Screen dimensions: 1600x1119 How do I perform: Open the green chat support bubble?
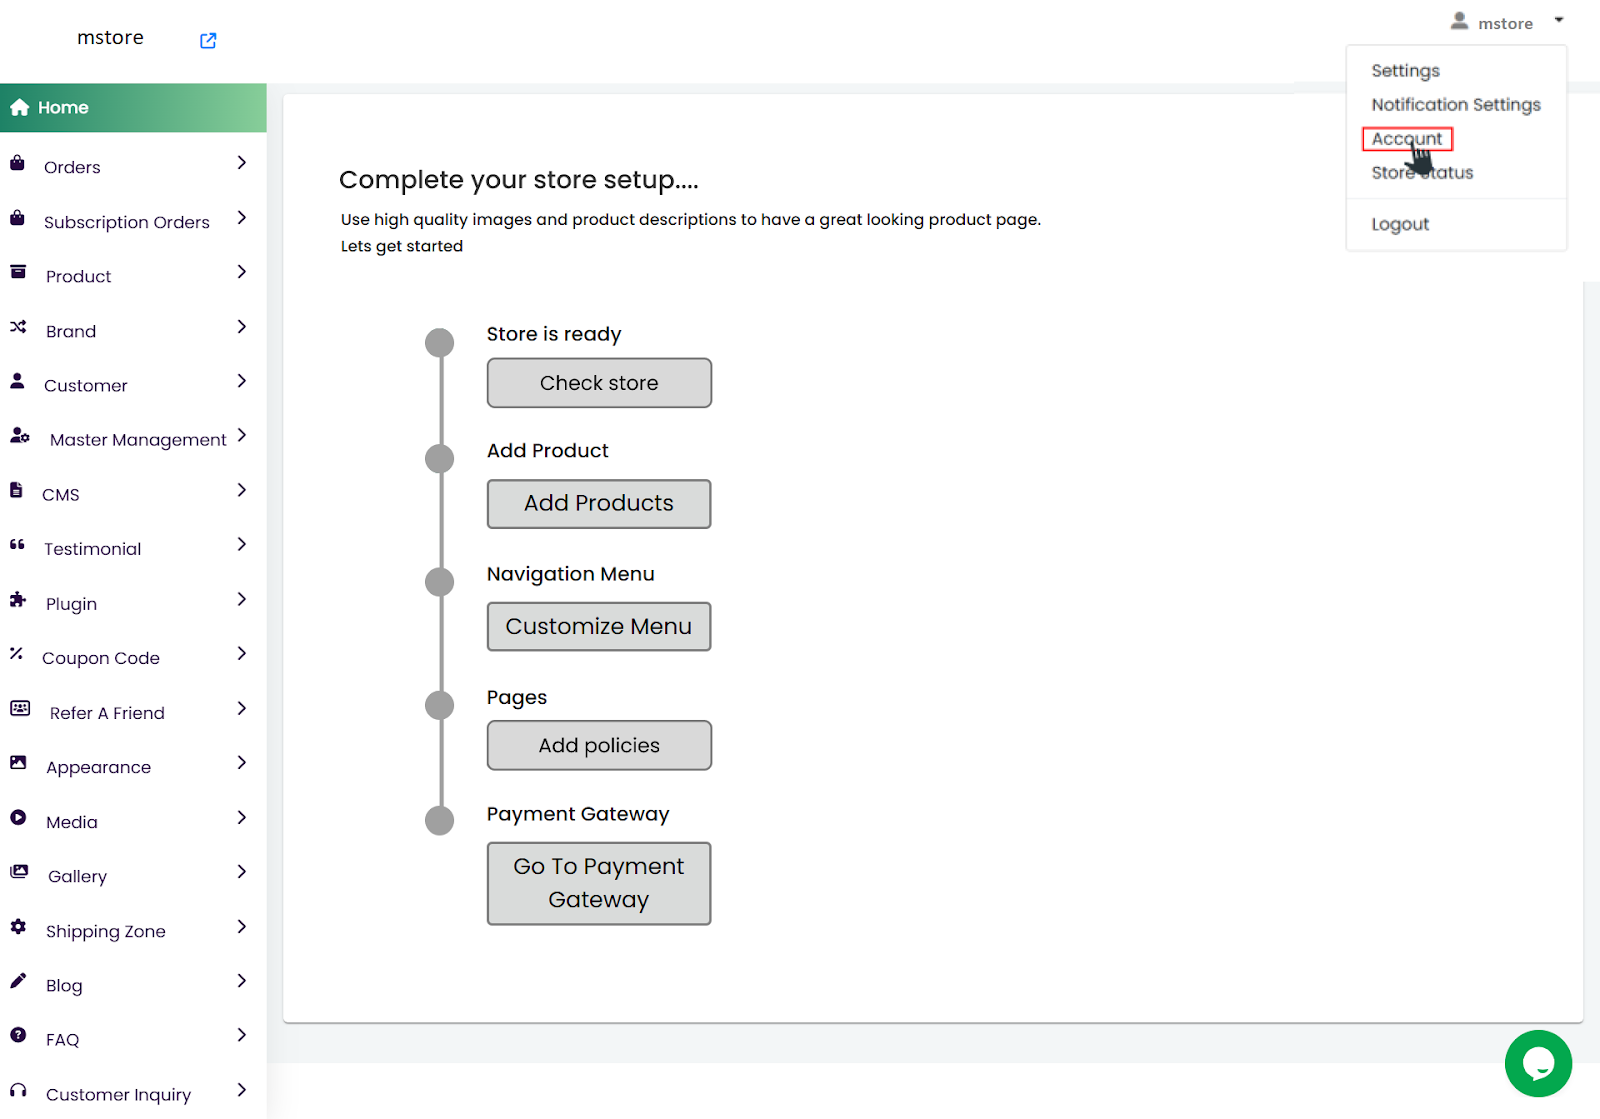[x=1538, y=1063]
